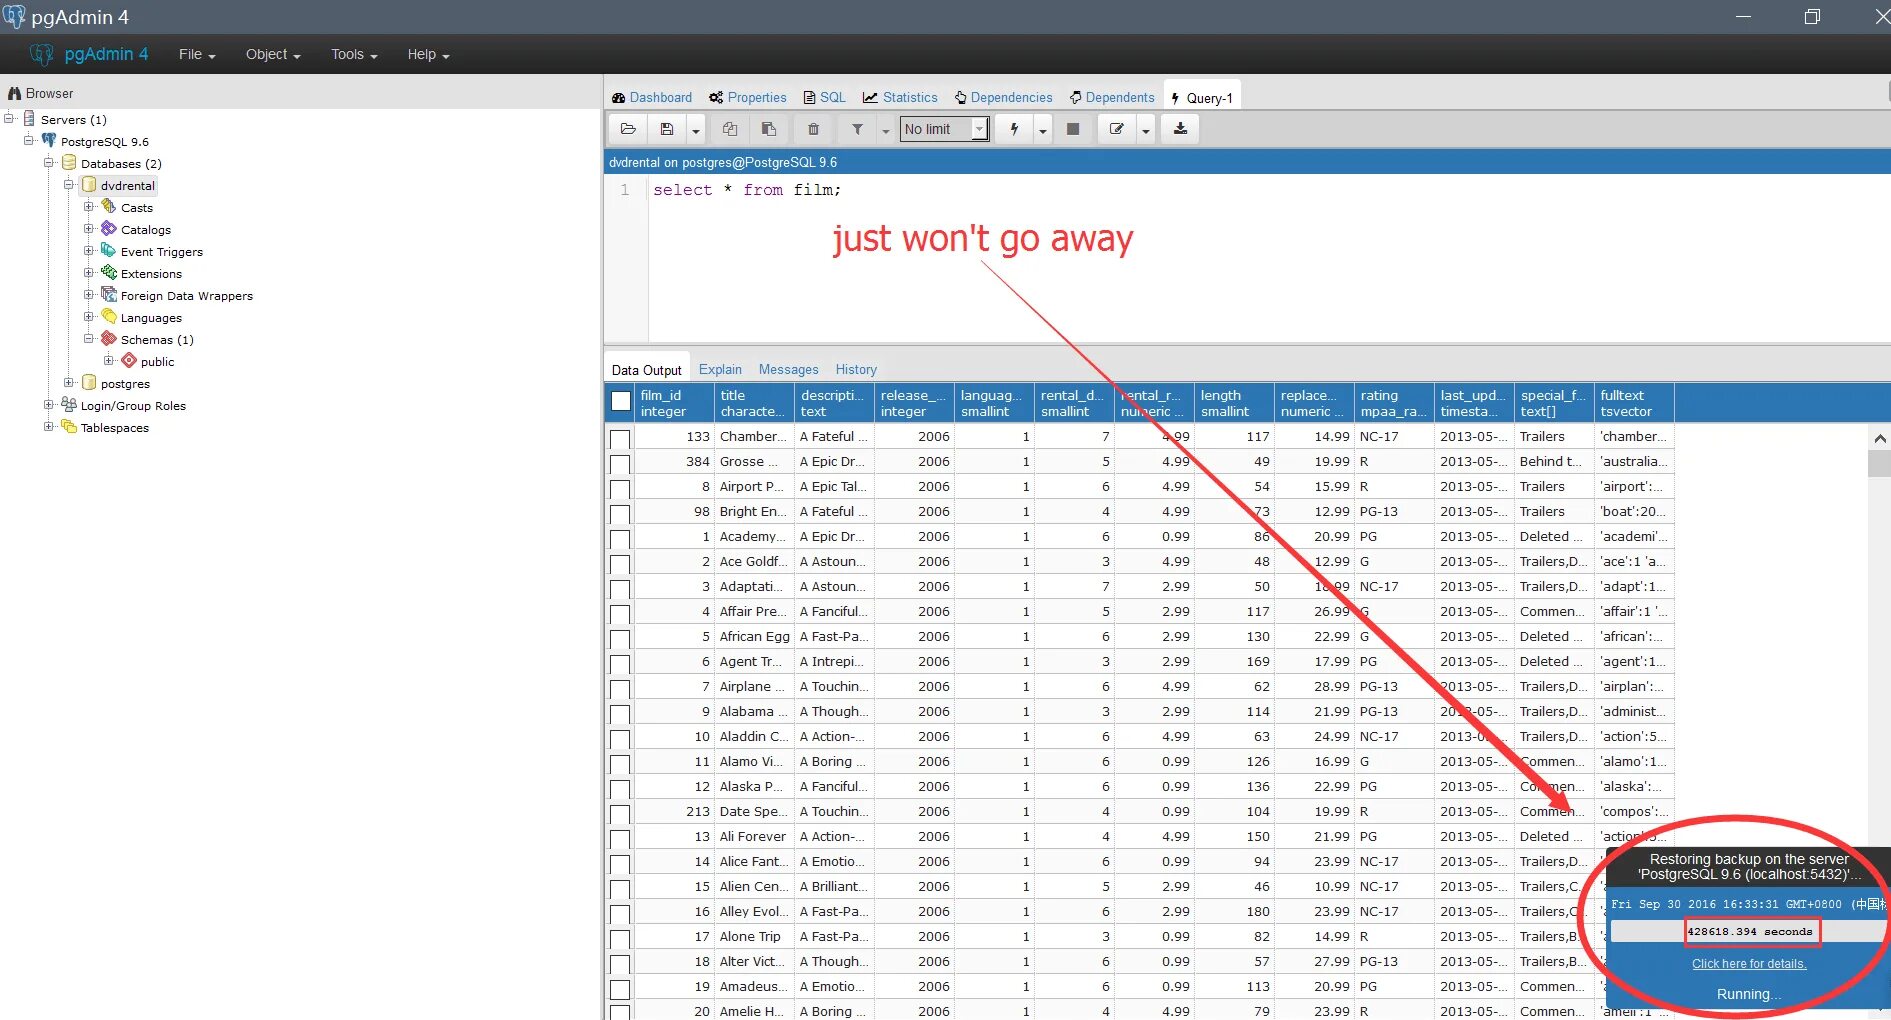Check the row checkbox for Academy...
The height and width of the screenshot is (1020, 1891).
click(620, 539)
